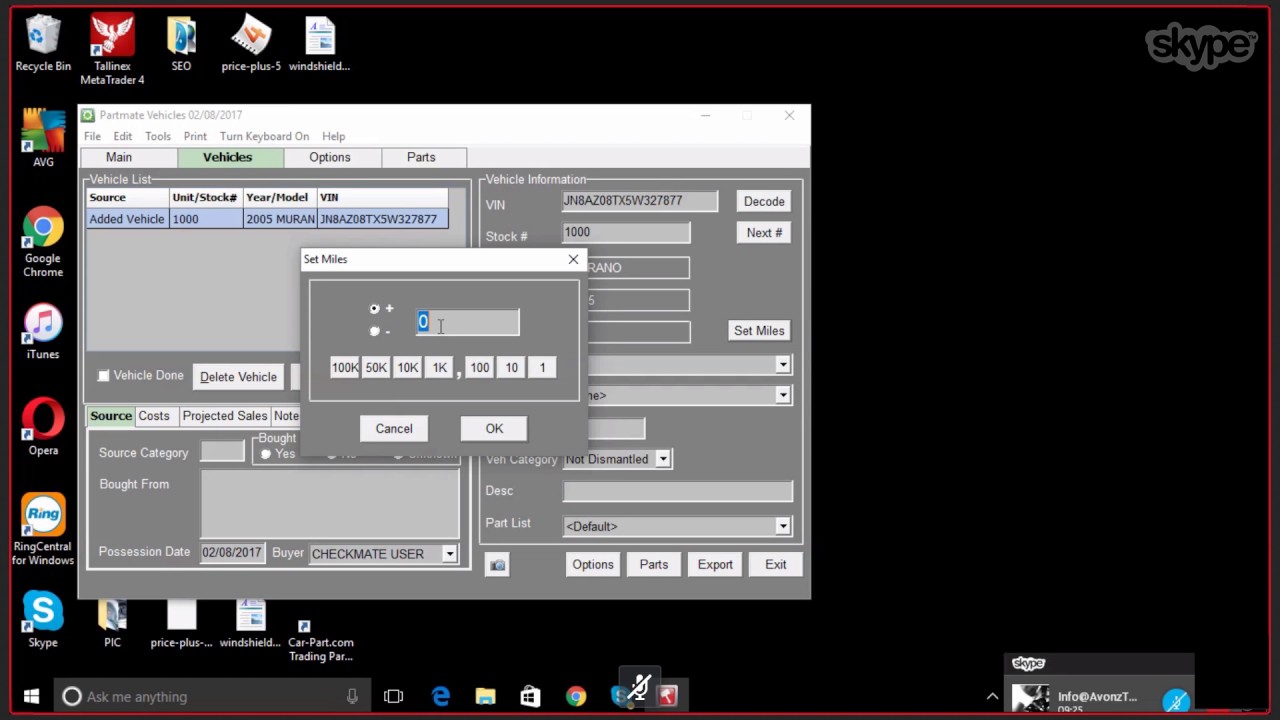The width and height of the screenshot is (1280, 720).
Task: Cancel the Set Miles dialog
Action: (394, 429)
